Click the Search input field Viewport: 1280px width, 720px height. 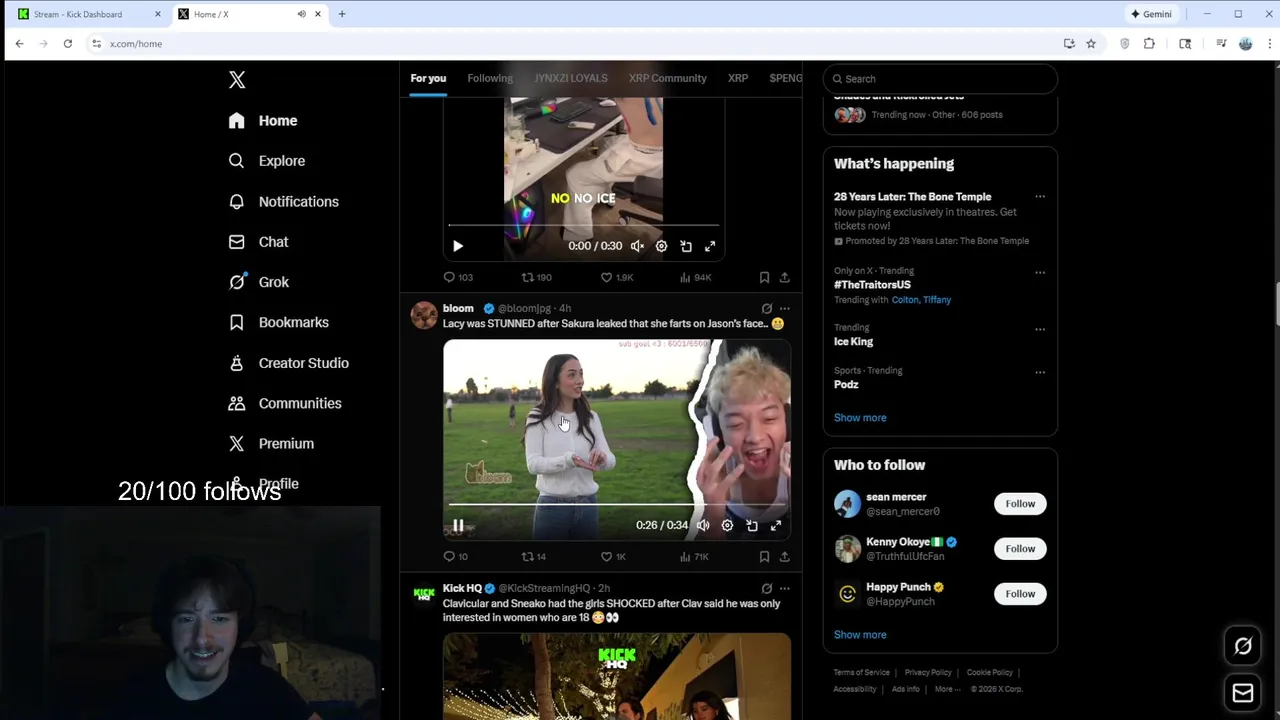pos(940,79)
